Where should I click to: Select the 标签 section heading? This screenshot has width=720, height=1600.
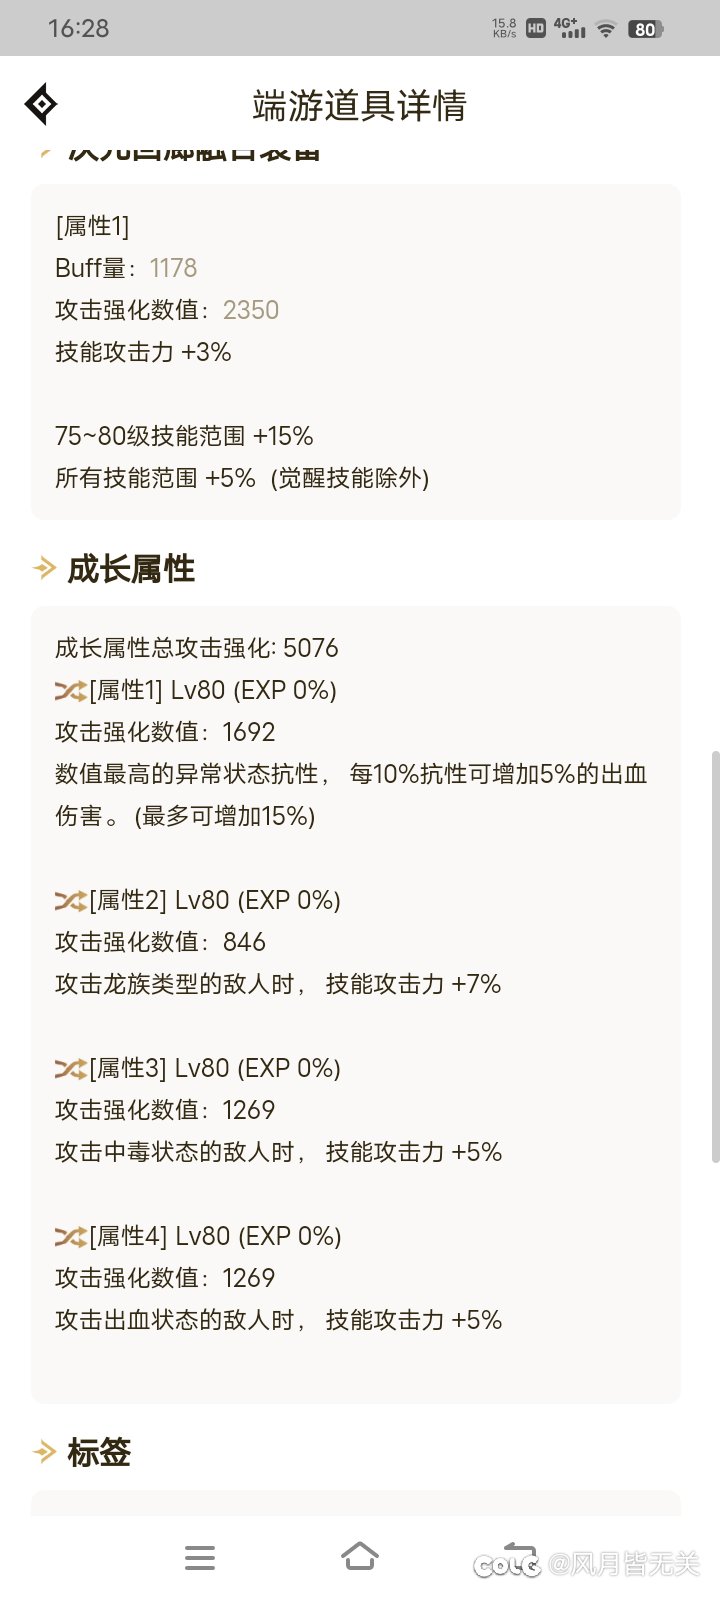[x=99, y=1452]
